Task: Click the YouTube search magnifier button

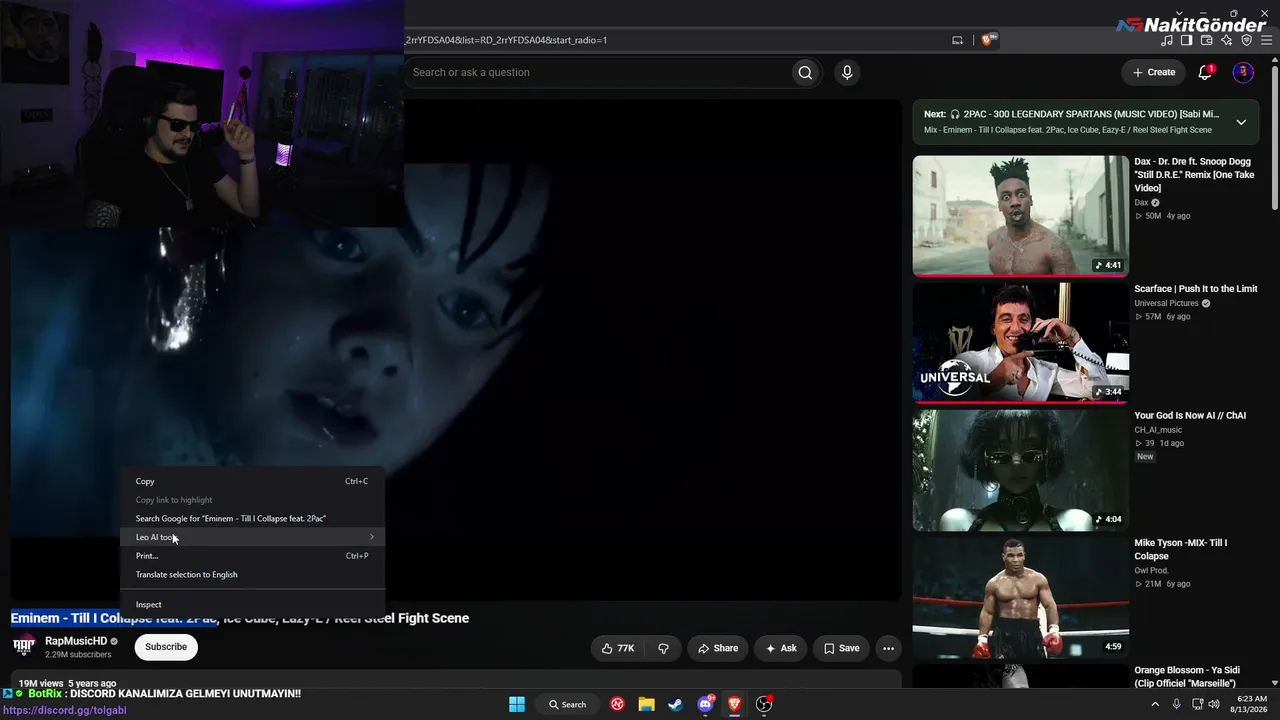Action: click(x=804, y=72)
